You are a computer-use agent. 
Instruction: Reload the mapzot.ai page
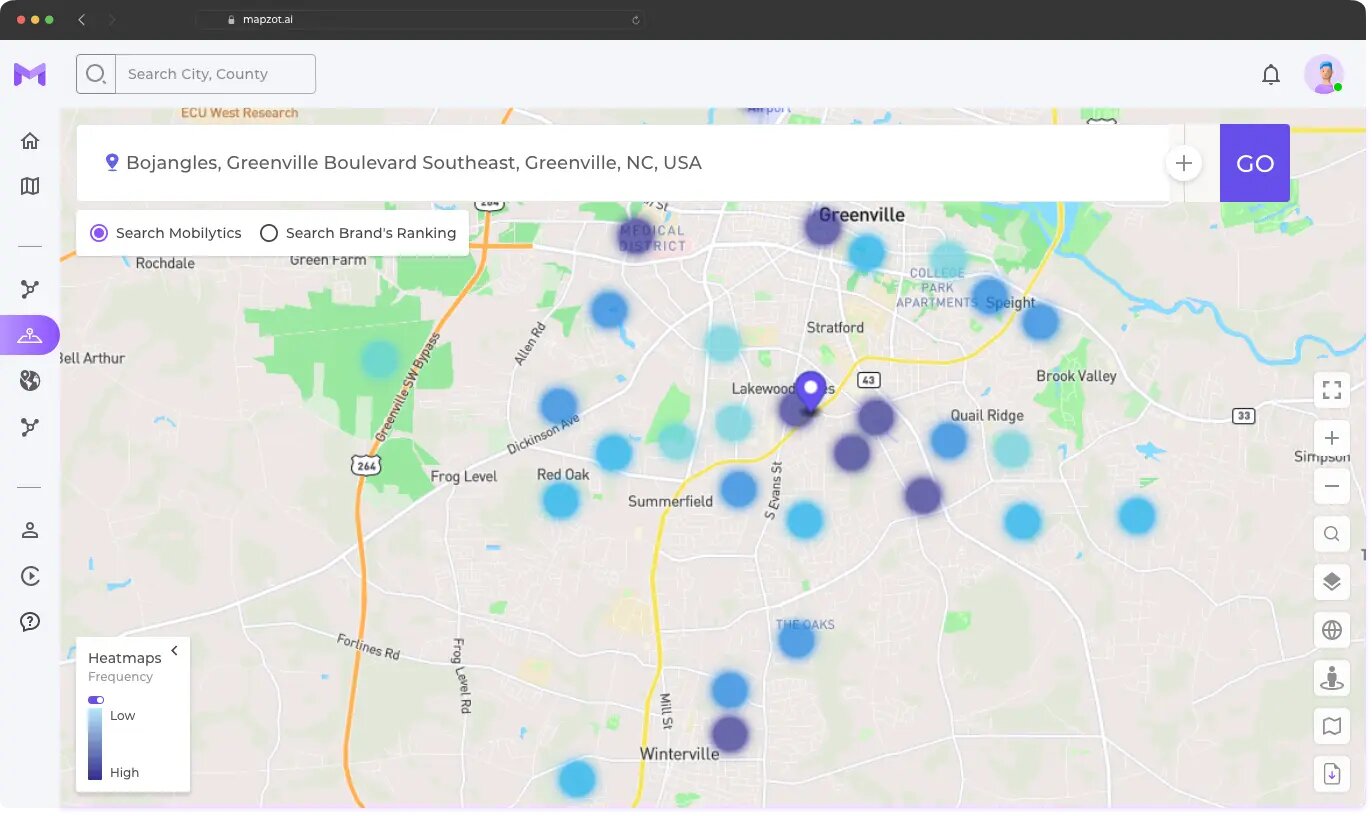point(636,19)
